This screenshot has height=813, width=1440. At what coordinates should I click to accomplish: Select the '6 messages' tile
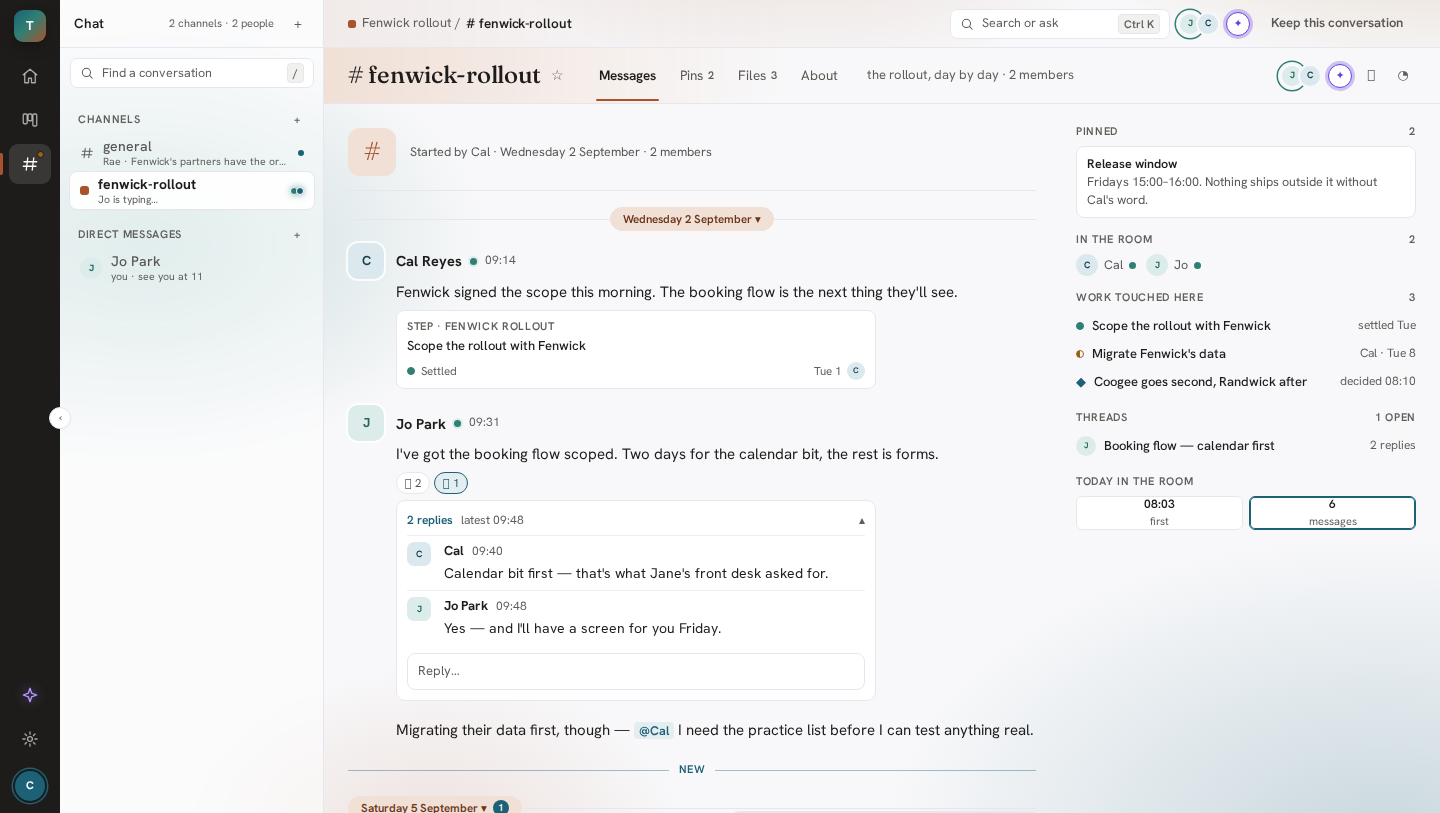(1332, 513)
